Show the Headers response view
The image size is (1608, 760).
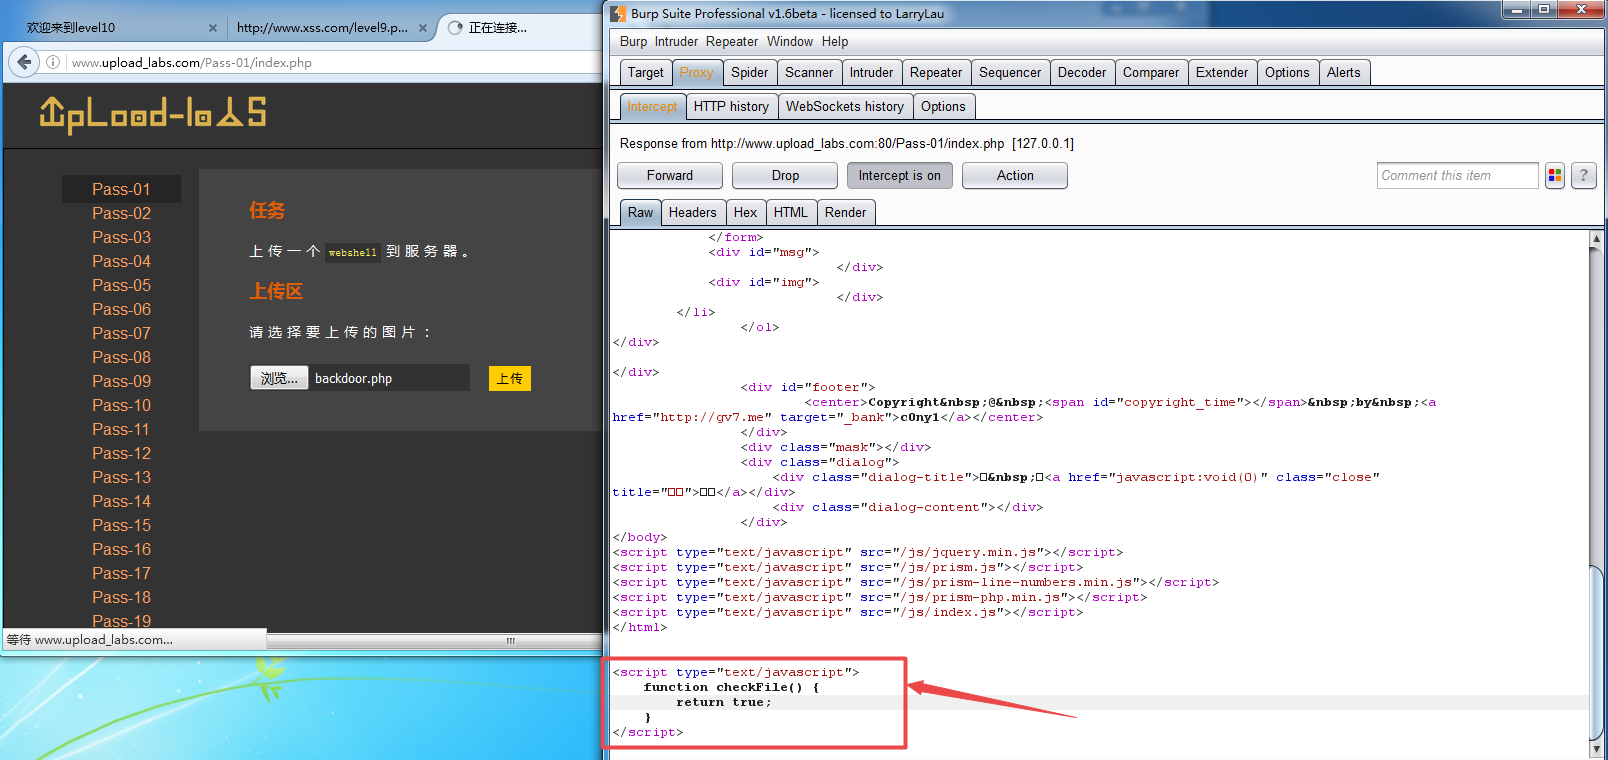point(692,213)
